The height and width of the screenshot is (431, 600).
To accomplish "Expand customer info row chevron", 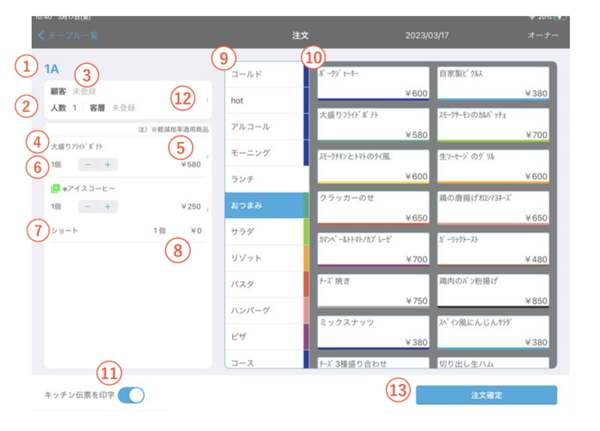I will (x=207, y=100).
